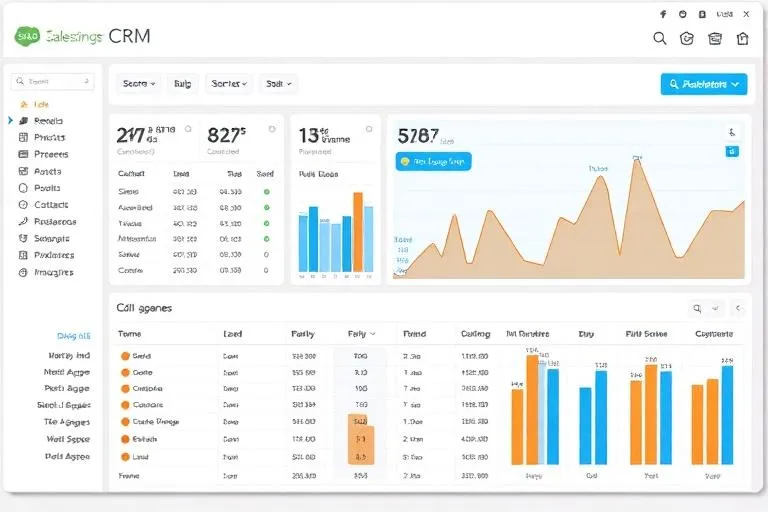Toggle green status dot in the Sieao row
The image size is (768, 512).
[x=266, y=192]
